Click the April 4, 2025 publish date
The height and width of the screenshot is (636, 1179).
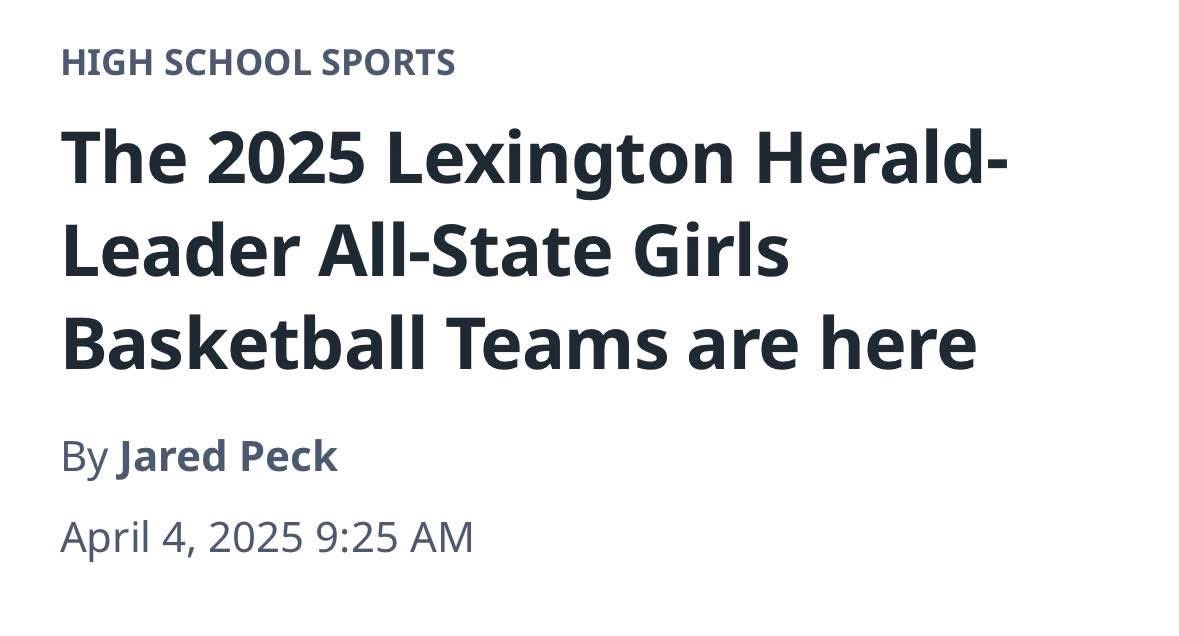pyautogui.click(x=181, y=538)
